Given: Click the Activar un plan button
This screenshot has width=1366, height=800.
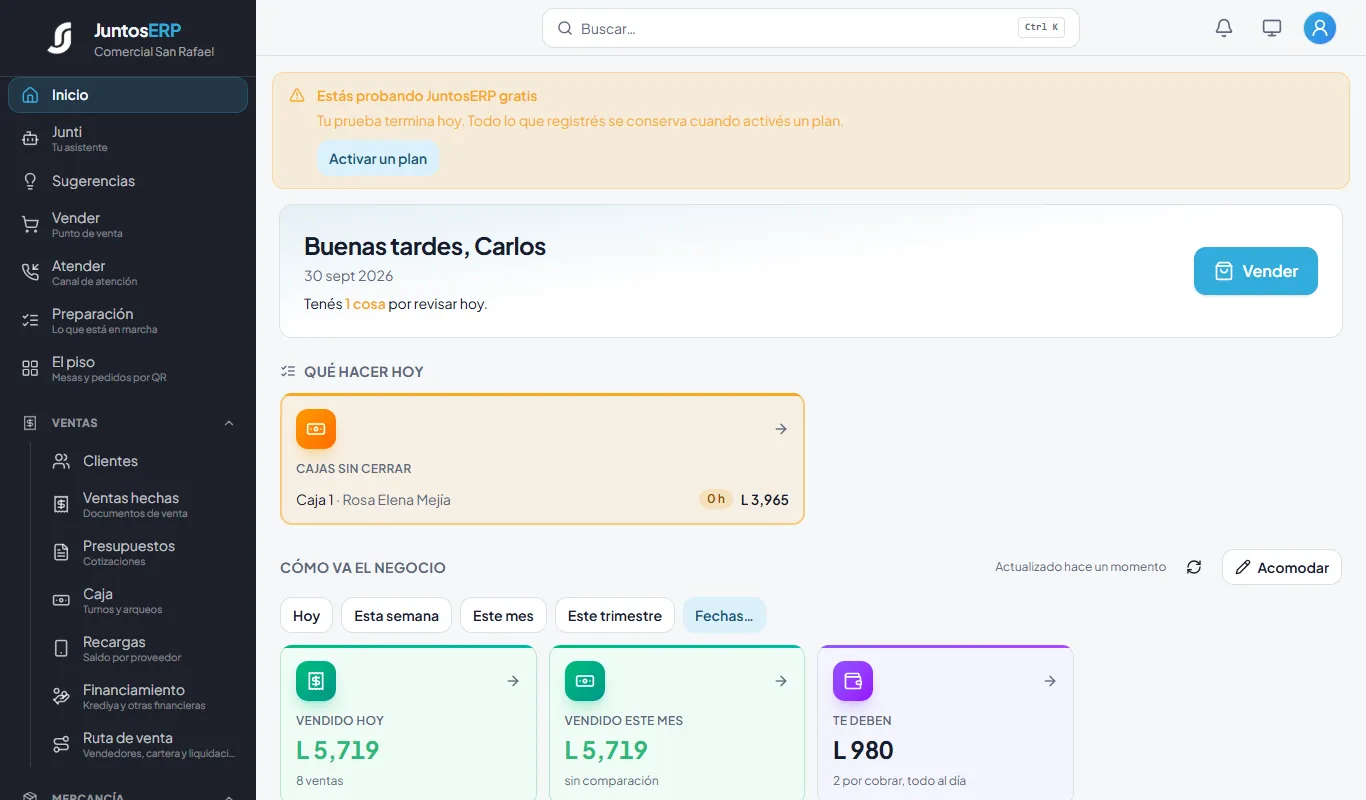Looking at the screenshot, I should 378,159.
